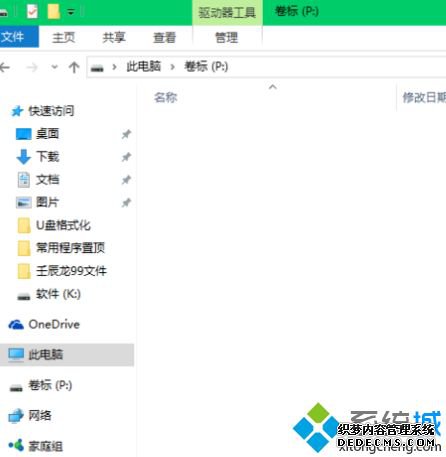Switch to the 主页 ribbon tab
446x457 pixels.
coord(64,37)
